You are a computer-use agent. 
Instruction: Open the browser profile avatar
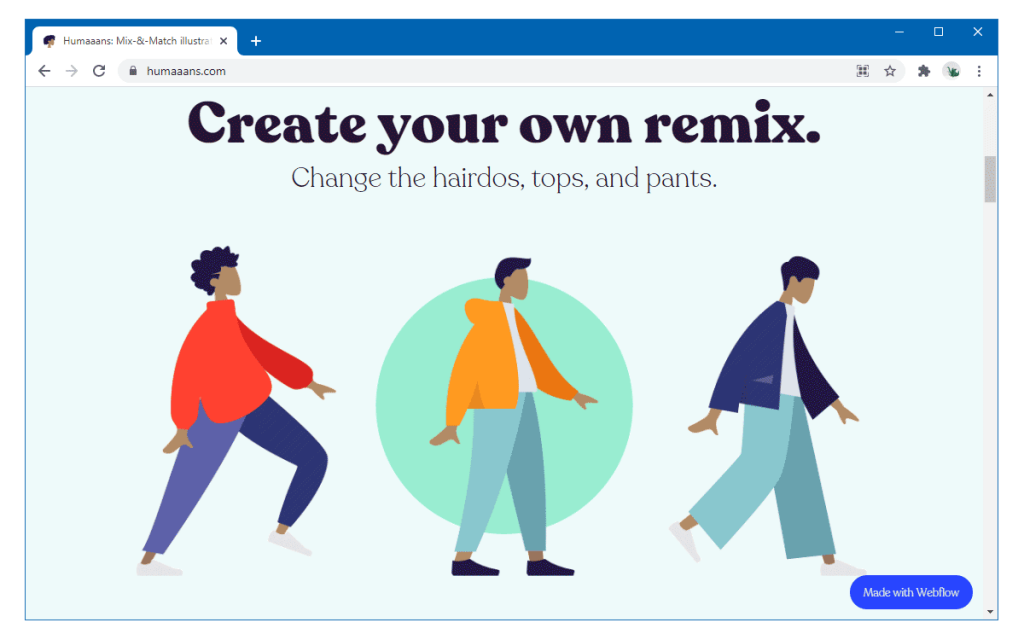[x=952, y=71]
